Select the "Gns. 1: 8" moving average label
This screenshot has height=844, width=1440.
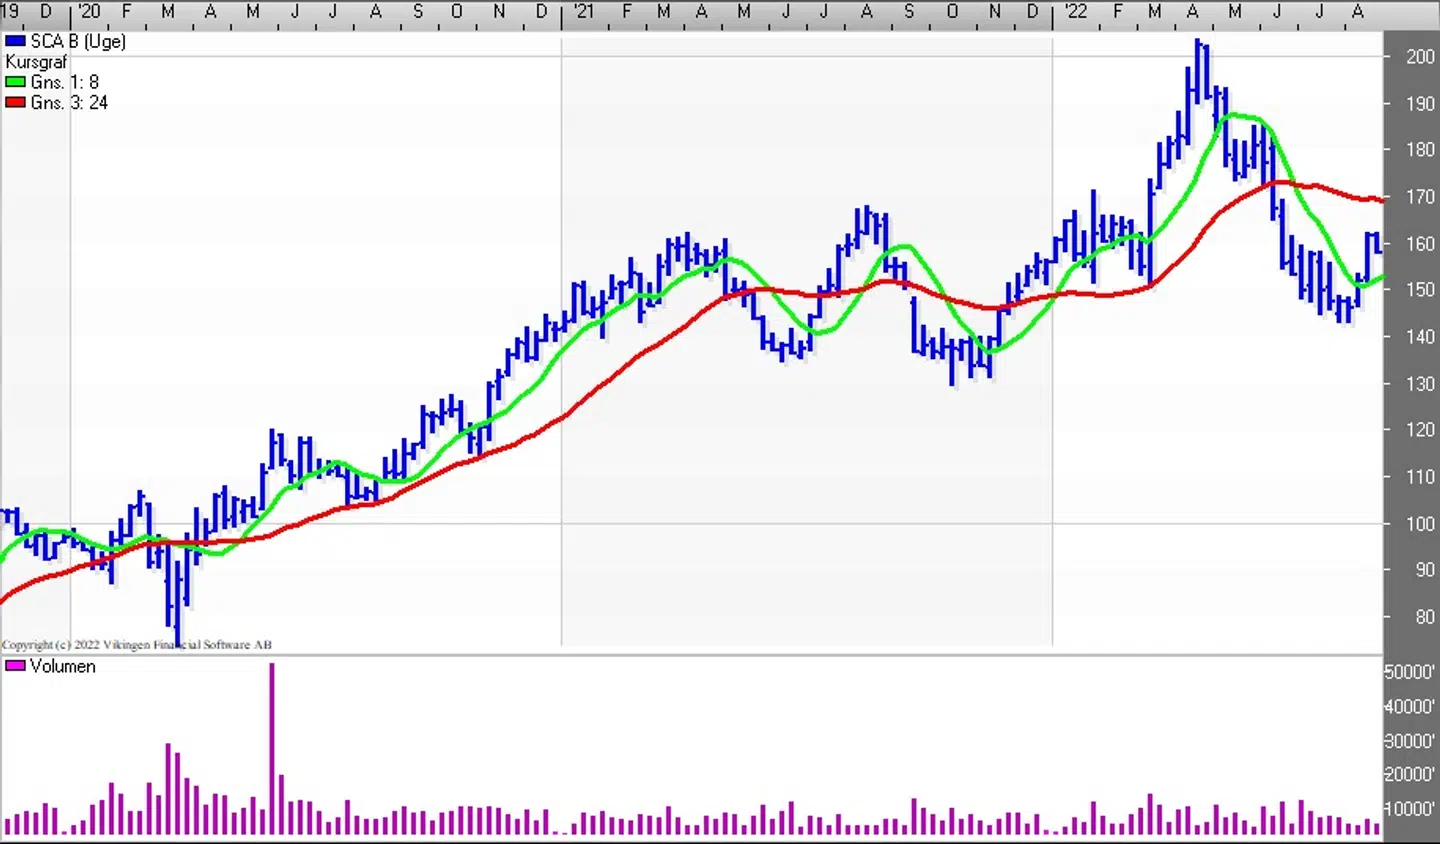pyautogui.click(x=65, y=82)
